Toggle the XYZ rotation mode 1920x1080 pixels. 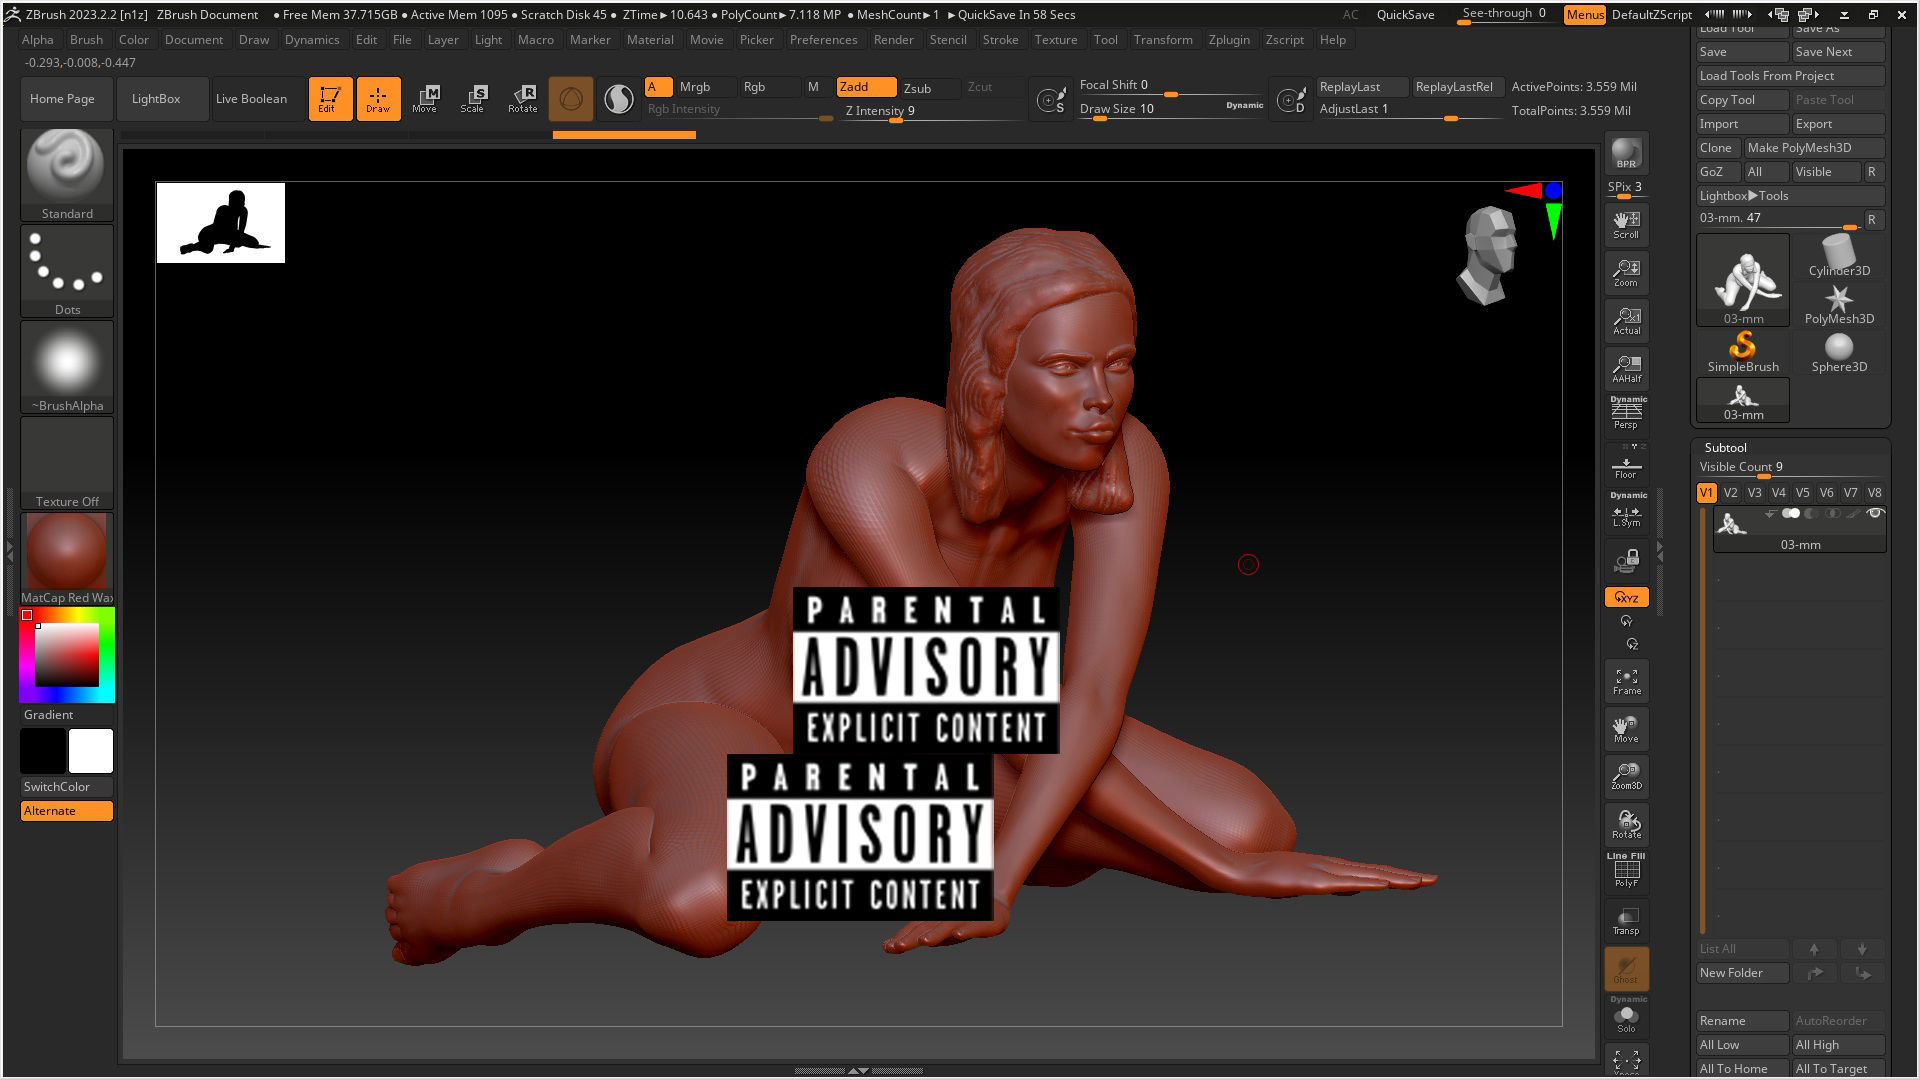tap(1626, 597)
